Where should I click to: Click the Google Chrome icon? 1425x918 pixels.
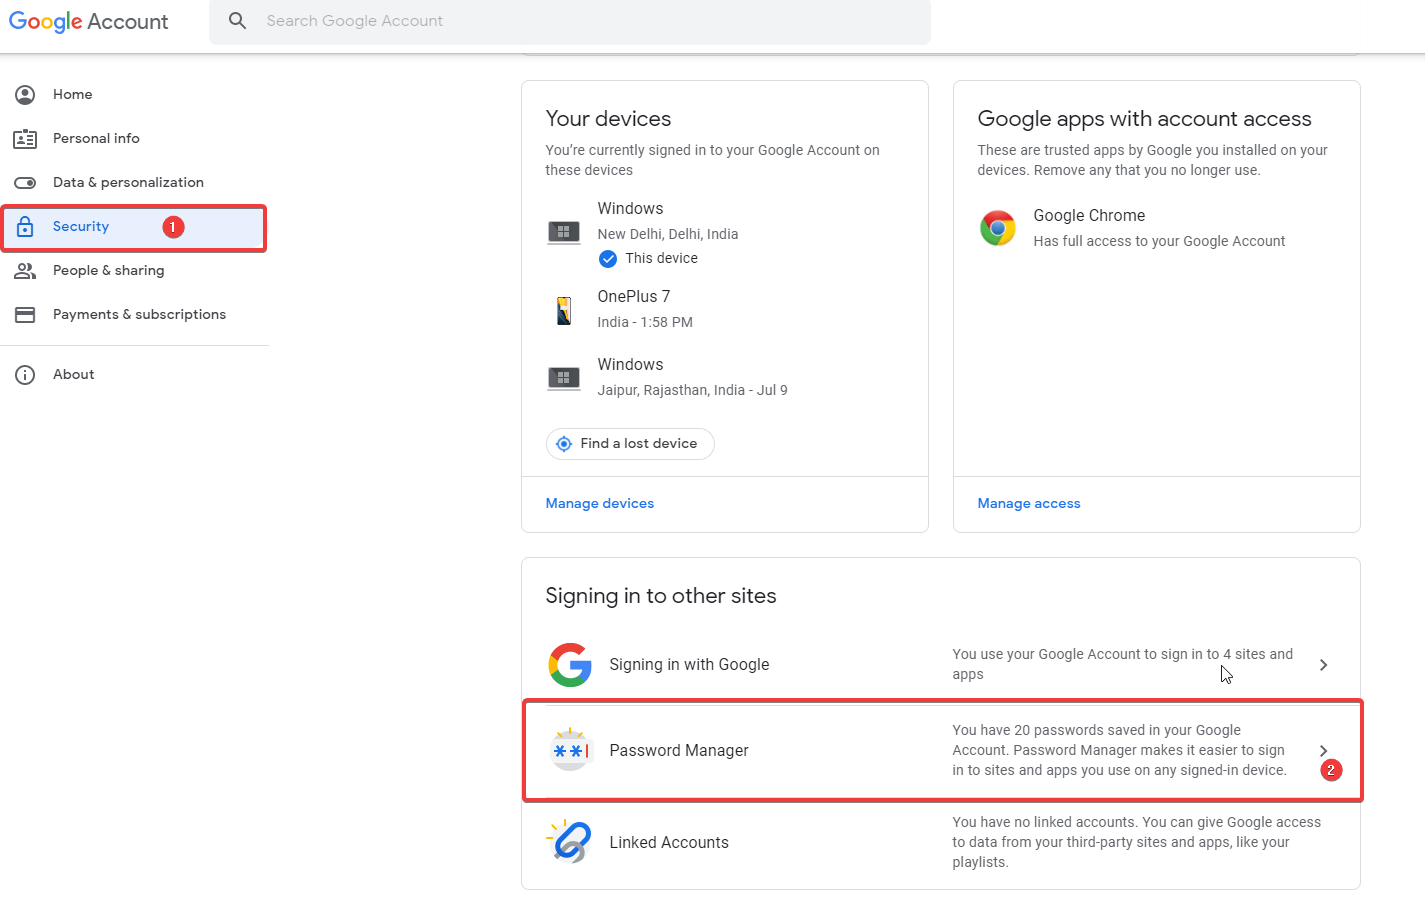point(997,228)
